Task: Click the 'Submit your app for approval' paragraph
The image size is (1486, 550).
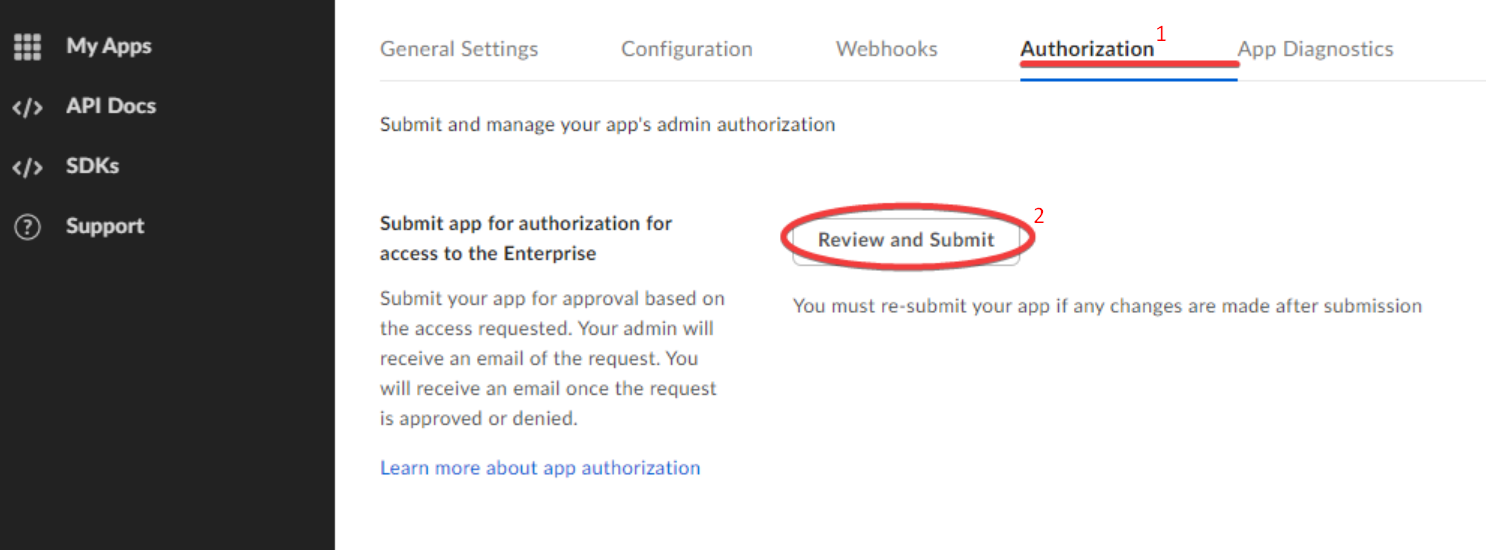Action: pyautogui.click(x=552, y=358)
